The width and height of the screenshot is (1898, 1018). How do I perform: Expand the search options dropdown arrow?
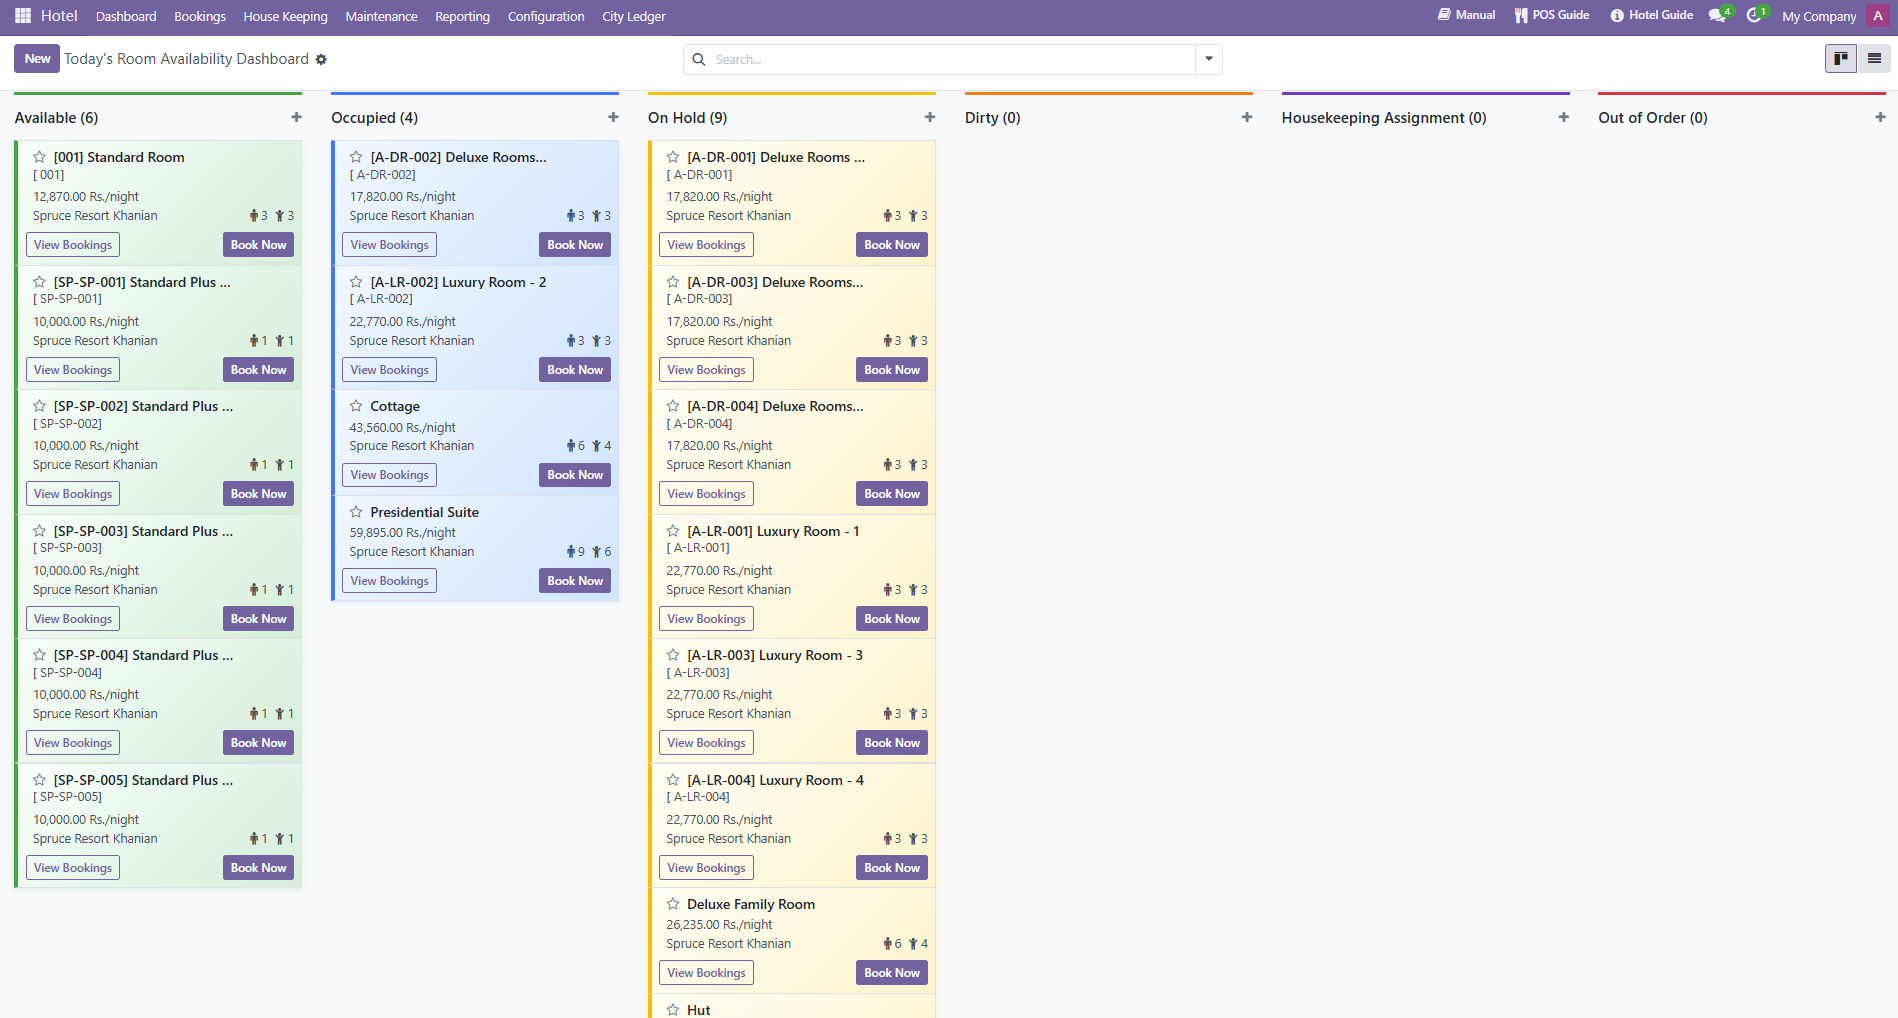pos(1209,59)
